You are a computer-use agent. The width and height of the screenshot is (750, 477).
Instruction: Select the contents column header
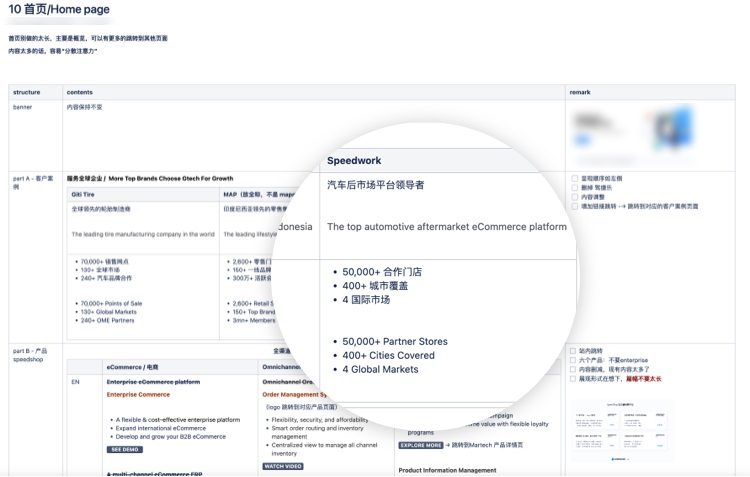click(79, 92)
